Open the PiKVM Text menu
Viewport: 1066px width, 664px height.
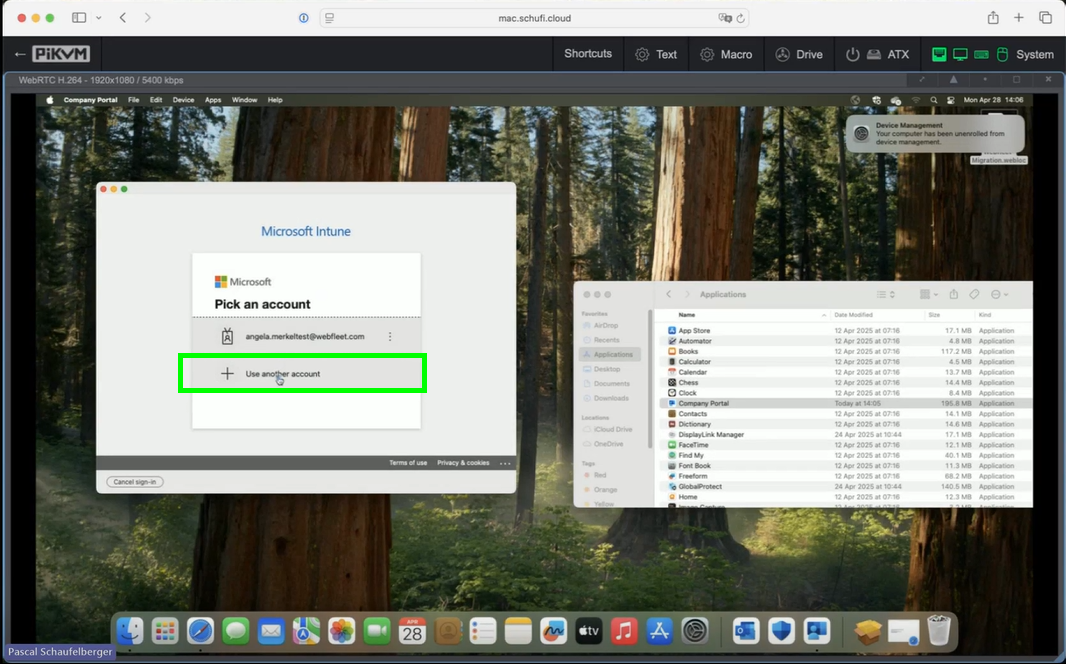click(656, 54)
